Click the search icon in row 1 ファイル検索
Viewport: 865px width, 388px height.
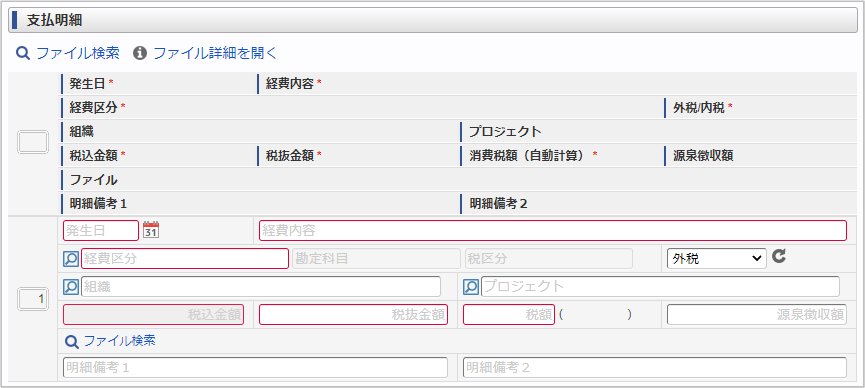[x=72, y=342]
